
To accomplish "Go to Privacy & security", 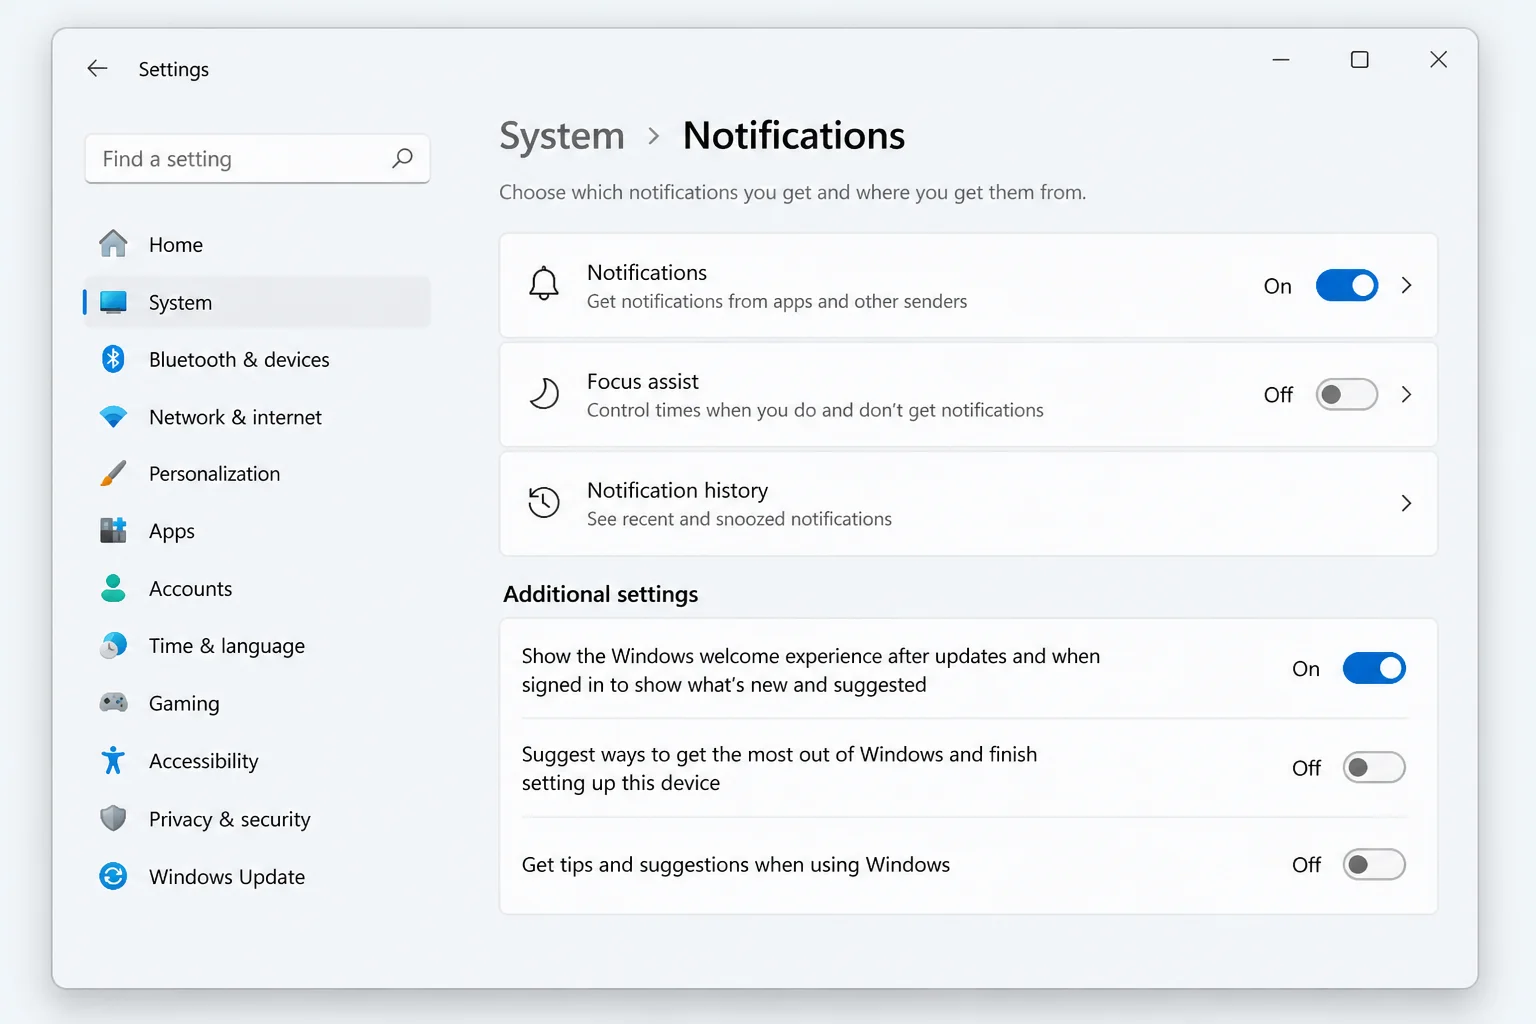I will 257,819.
